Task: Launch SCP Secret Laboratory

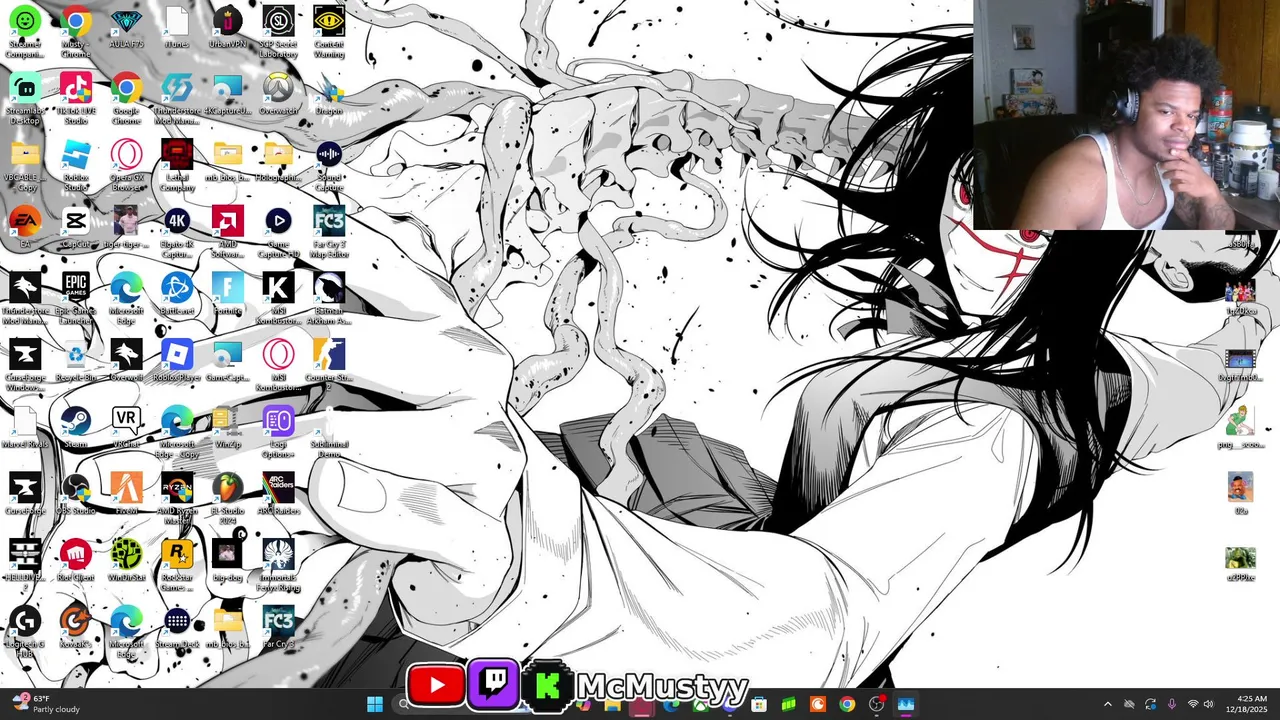Action: click(278, 30)
